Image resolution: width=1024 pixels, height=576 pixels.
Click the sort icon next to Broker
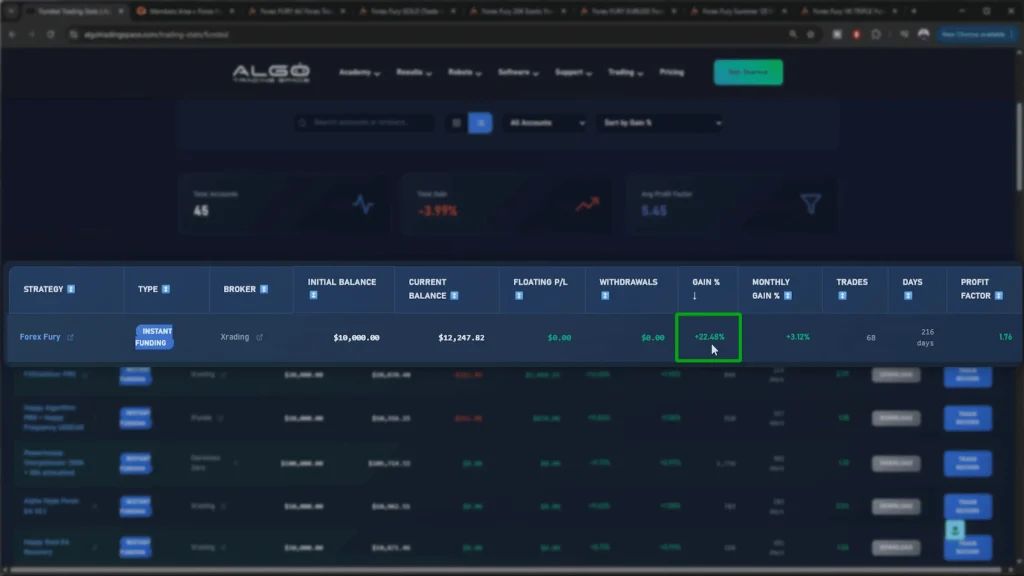point(264,289)
